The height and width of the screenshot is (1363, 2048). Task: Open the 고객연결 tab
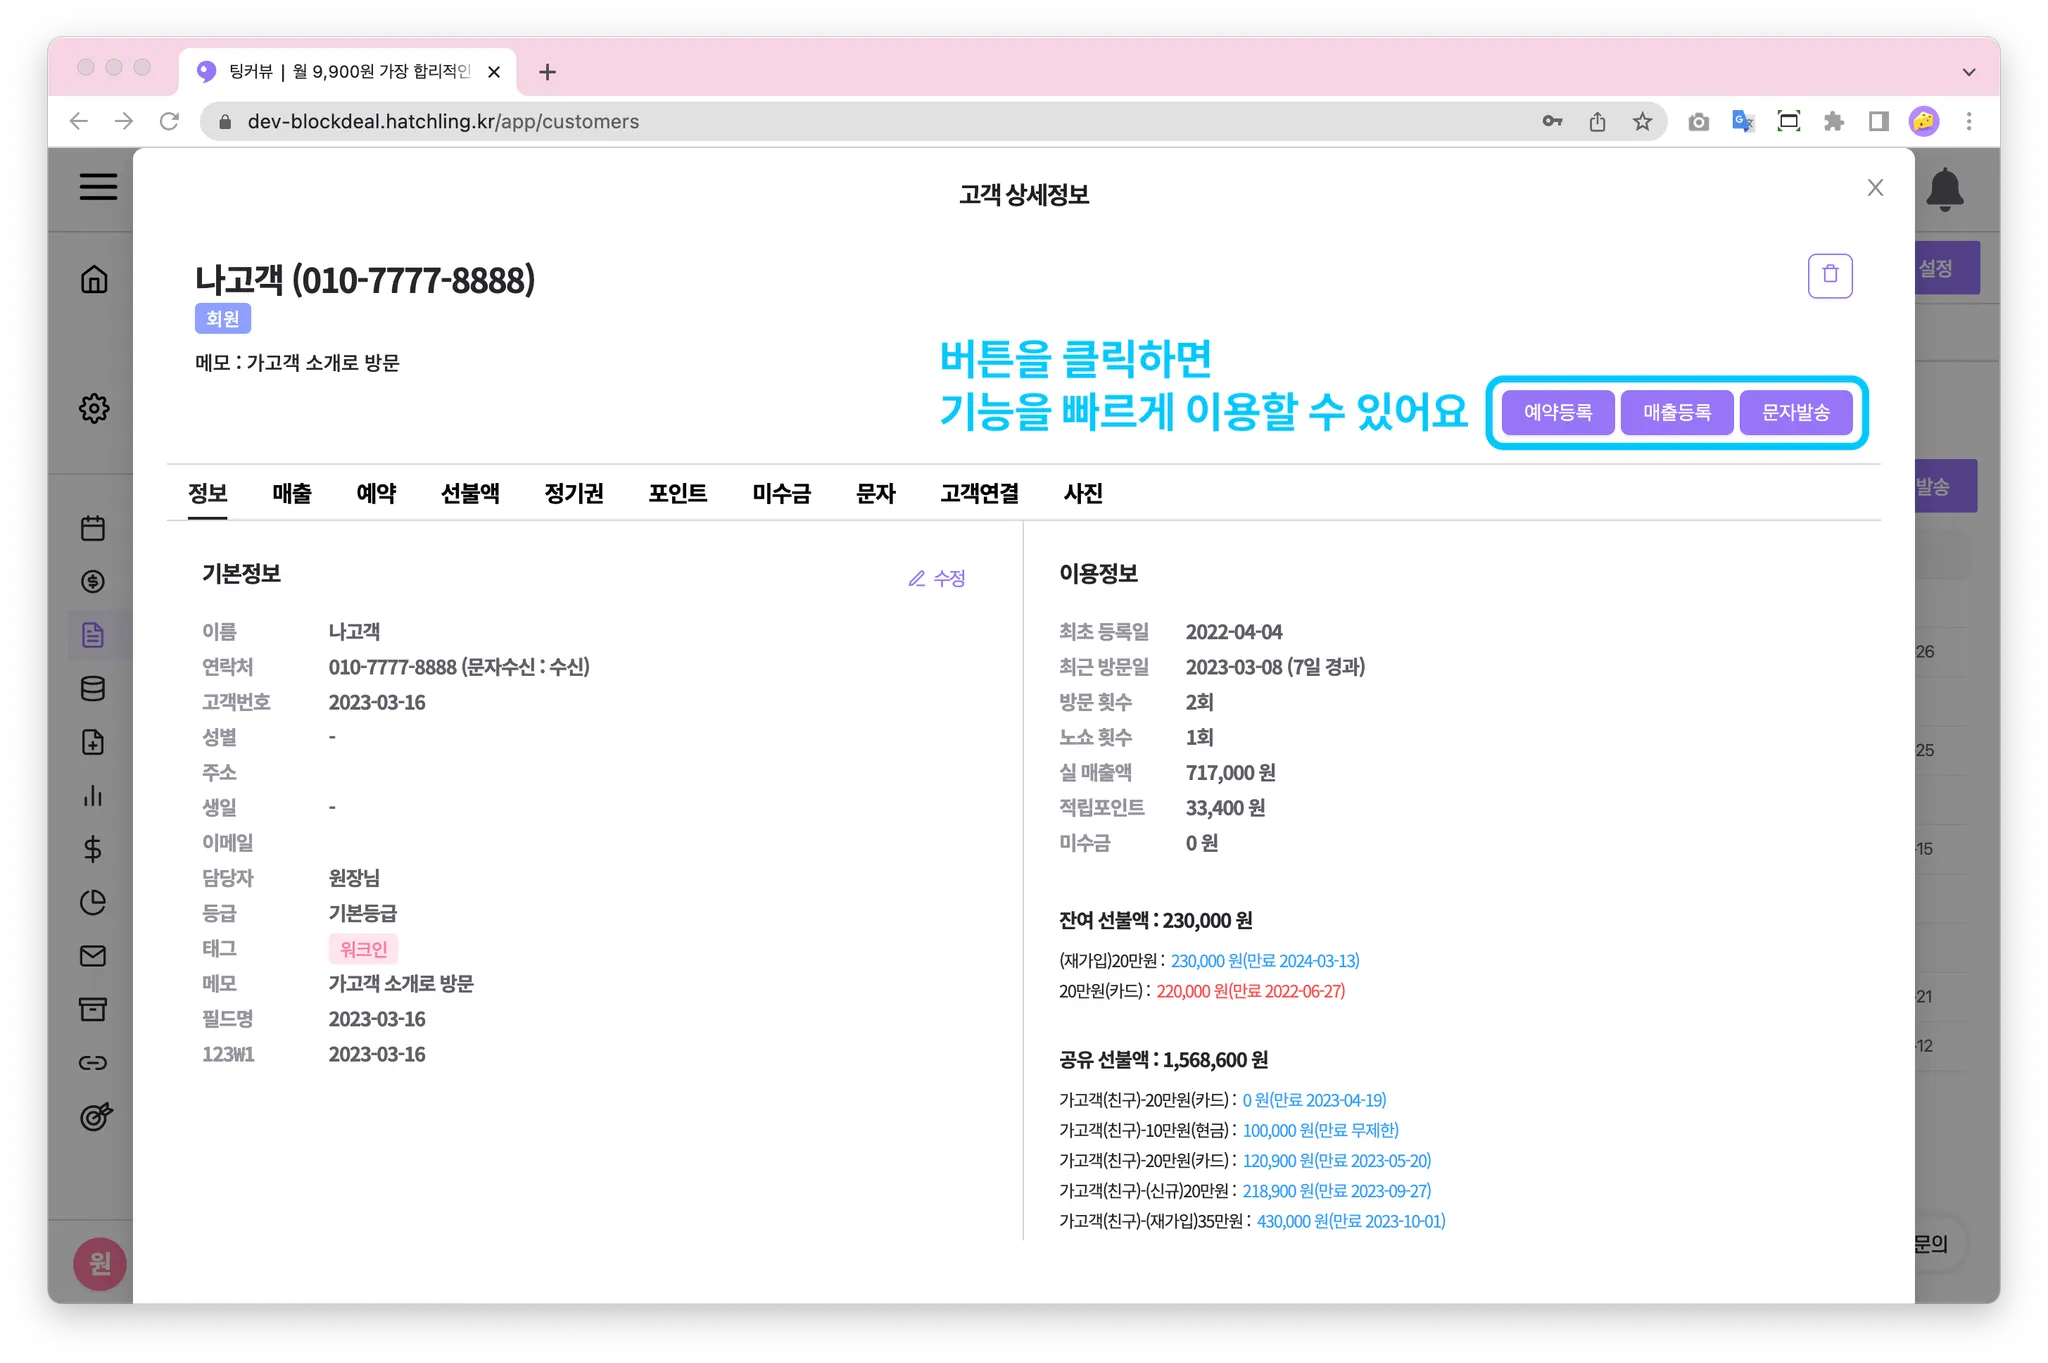(979, 493)
